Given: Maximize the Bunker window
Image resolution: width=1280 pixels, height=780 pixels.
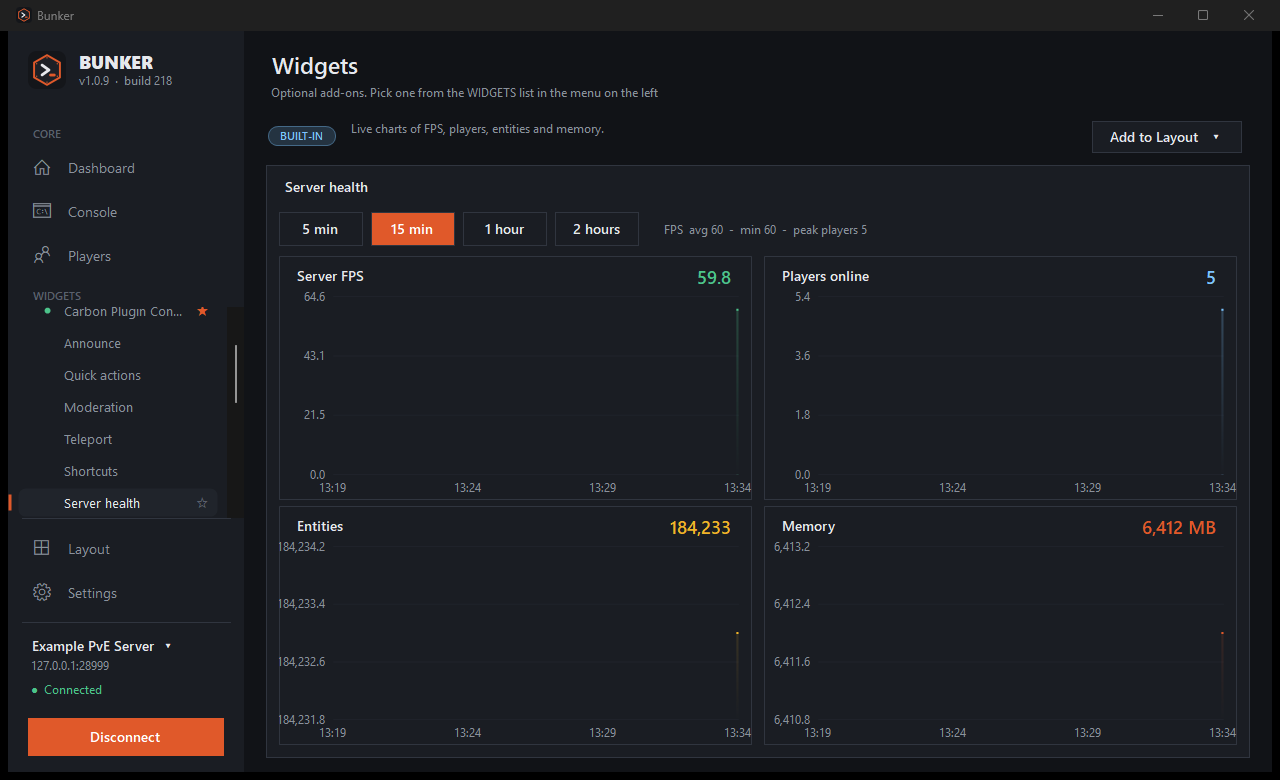Looking at the screenshot, I should pos(1203,15).
